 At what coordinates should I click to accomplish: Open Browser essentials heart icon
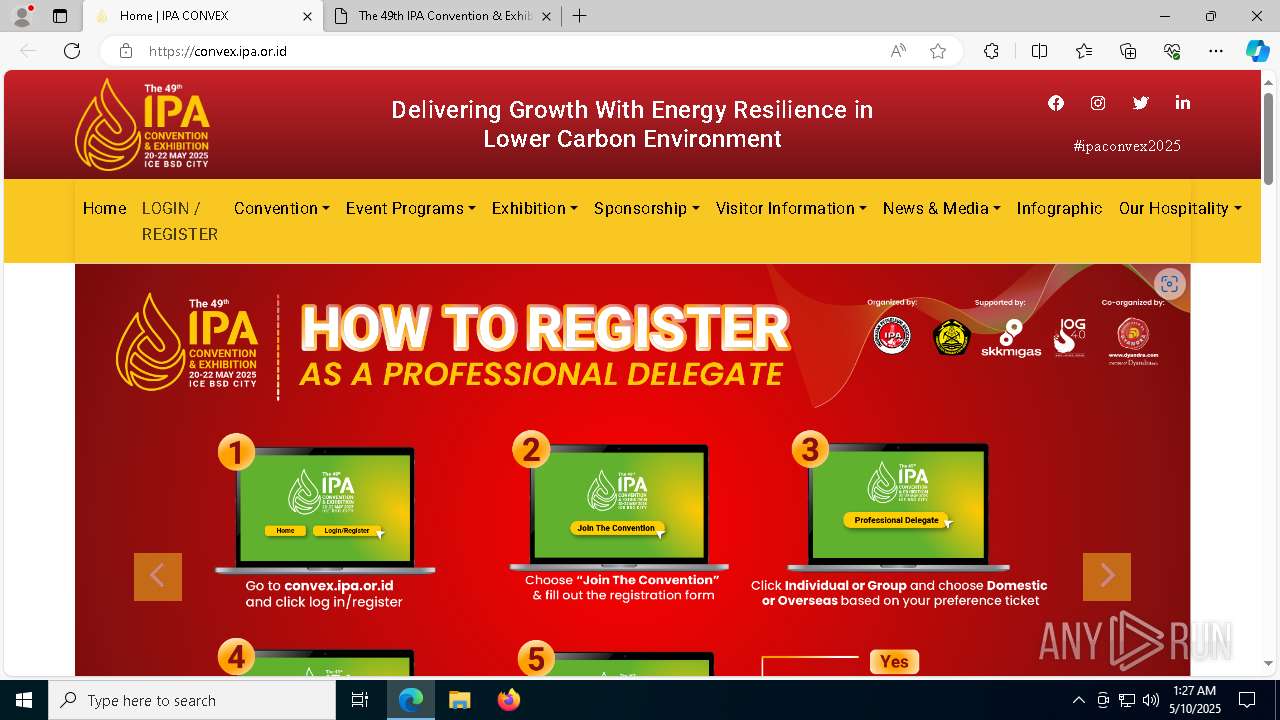point(1172,51)
